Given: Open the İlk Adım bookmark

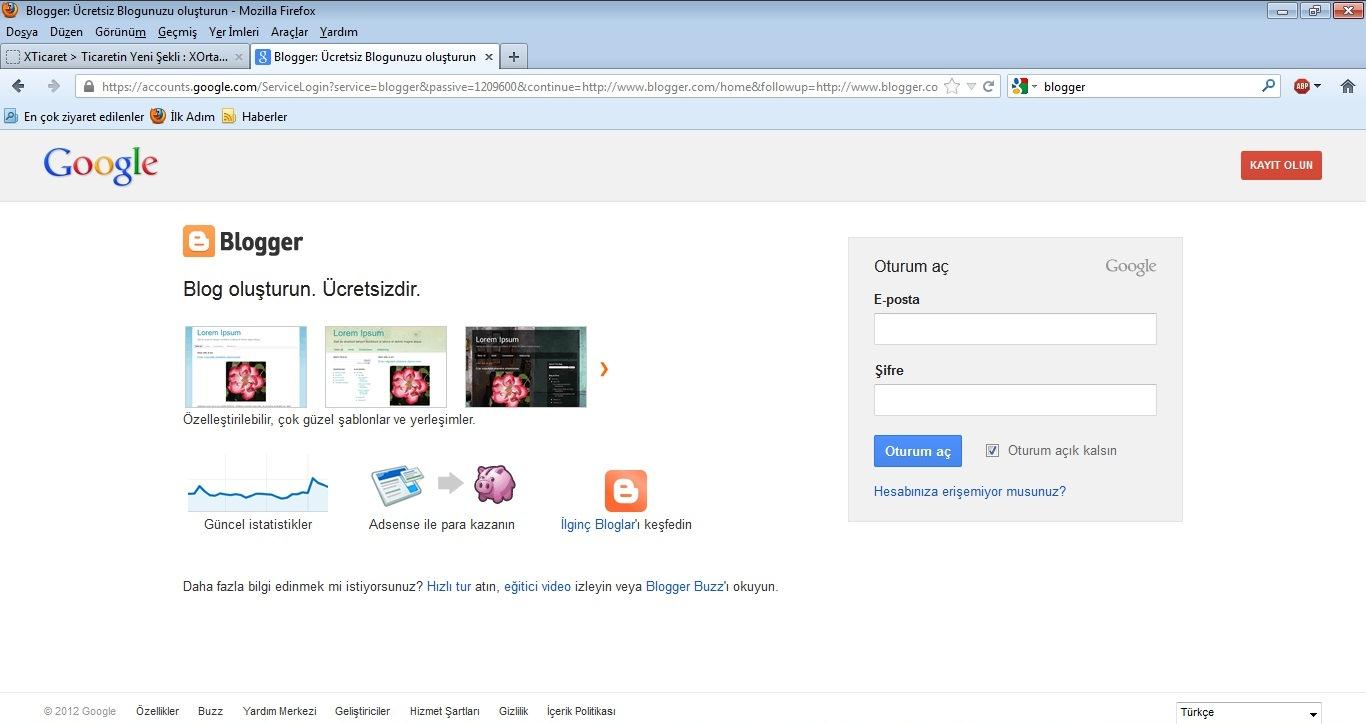Looking at the screenshot, I should tap(182, 116).
